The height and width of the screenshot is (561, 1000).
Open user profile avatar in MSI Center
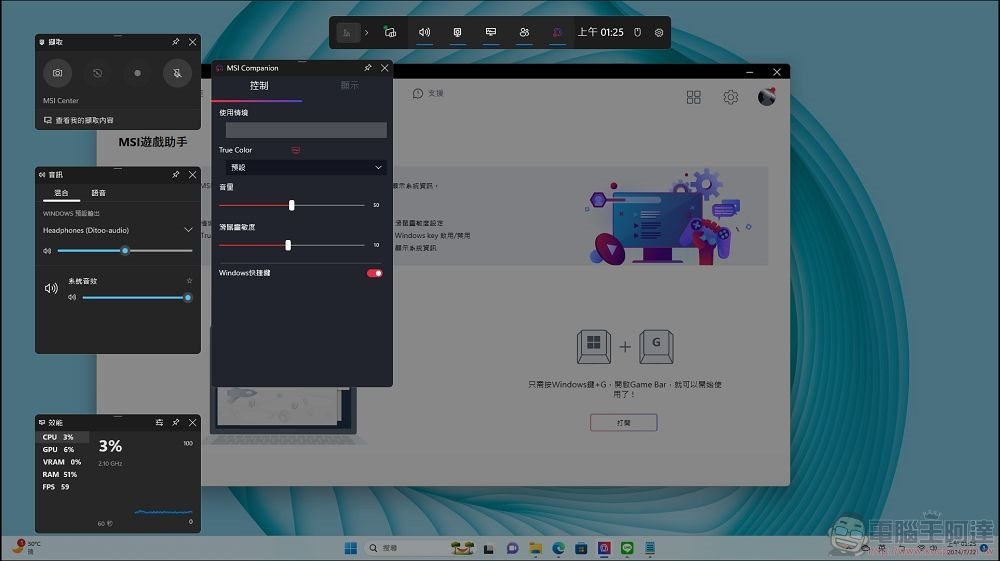tap(767, 97)
